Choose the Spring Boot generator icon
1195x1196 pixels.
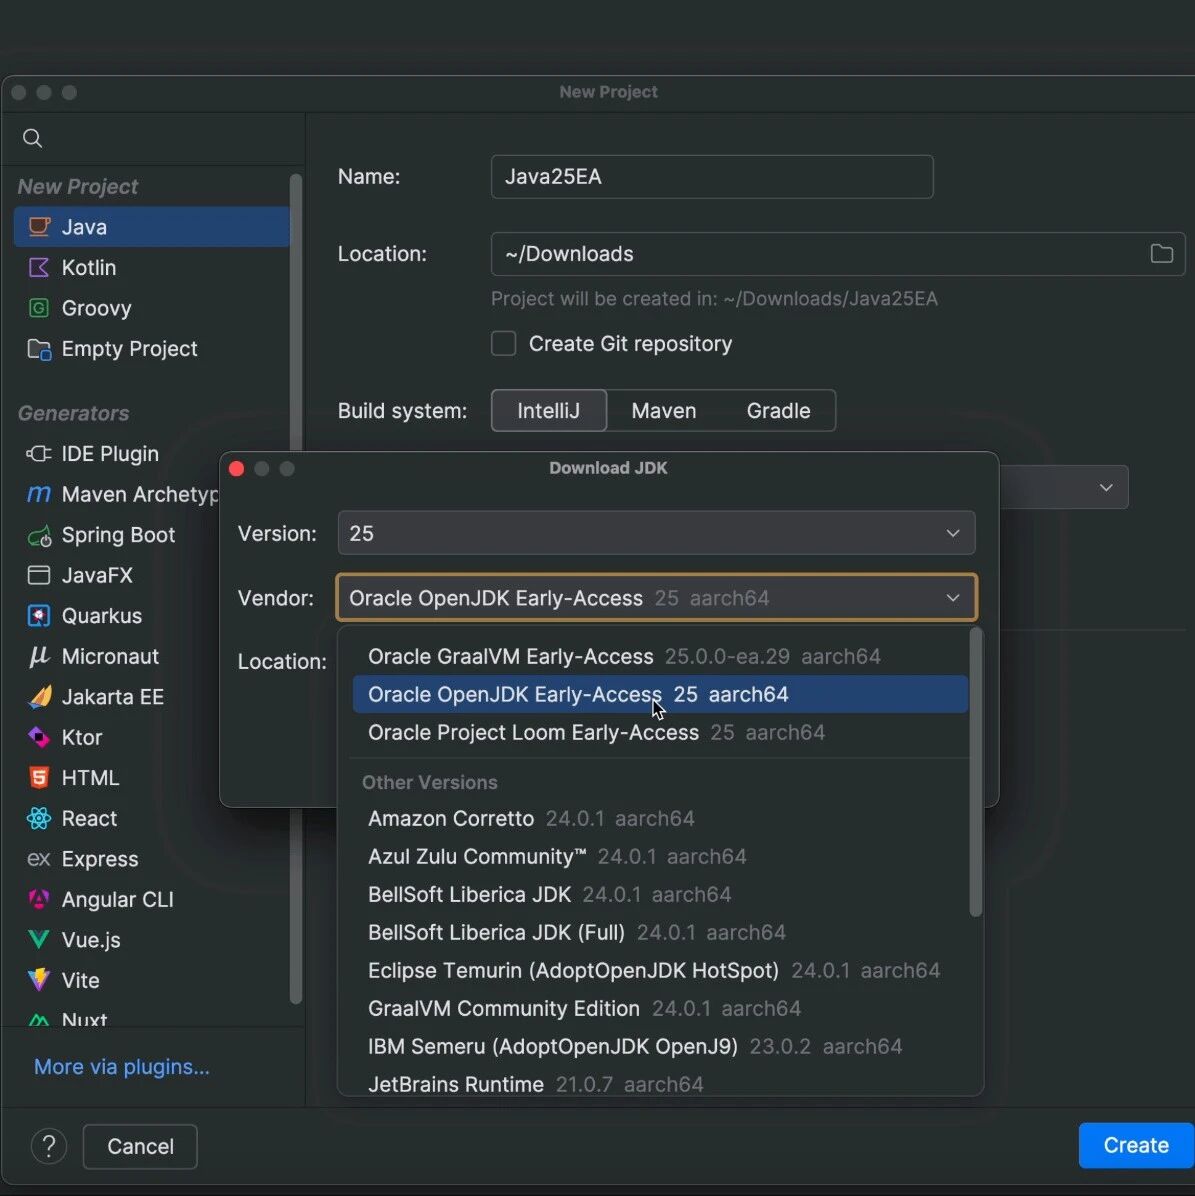[x=39, y=535]
